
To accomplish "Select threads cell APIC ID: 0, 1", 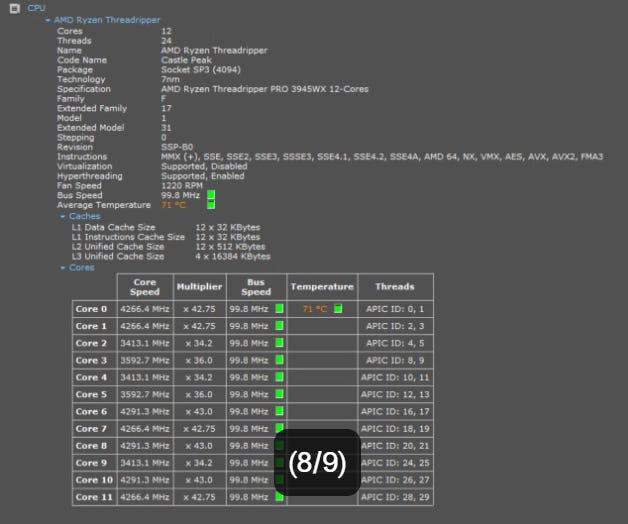I will tap(395, 309).
